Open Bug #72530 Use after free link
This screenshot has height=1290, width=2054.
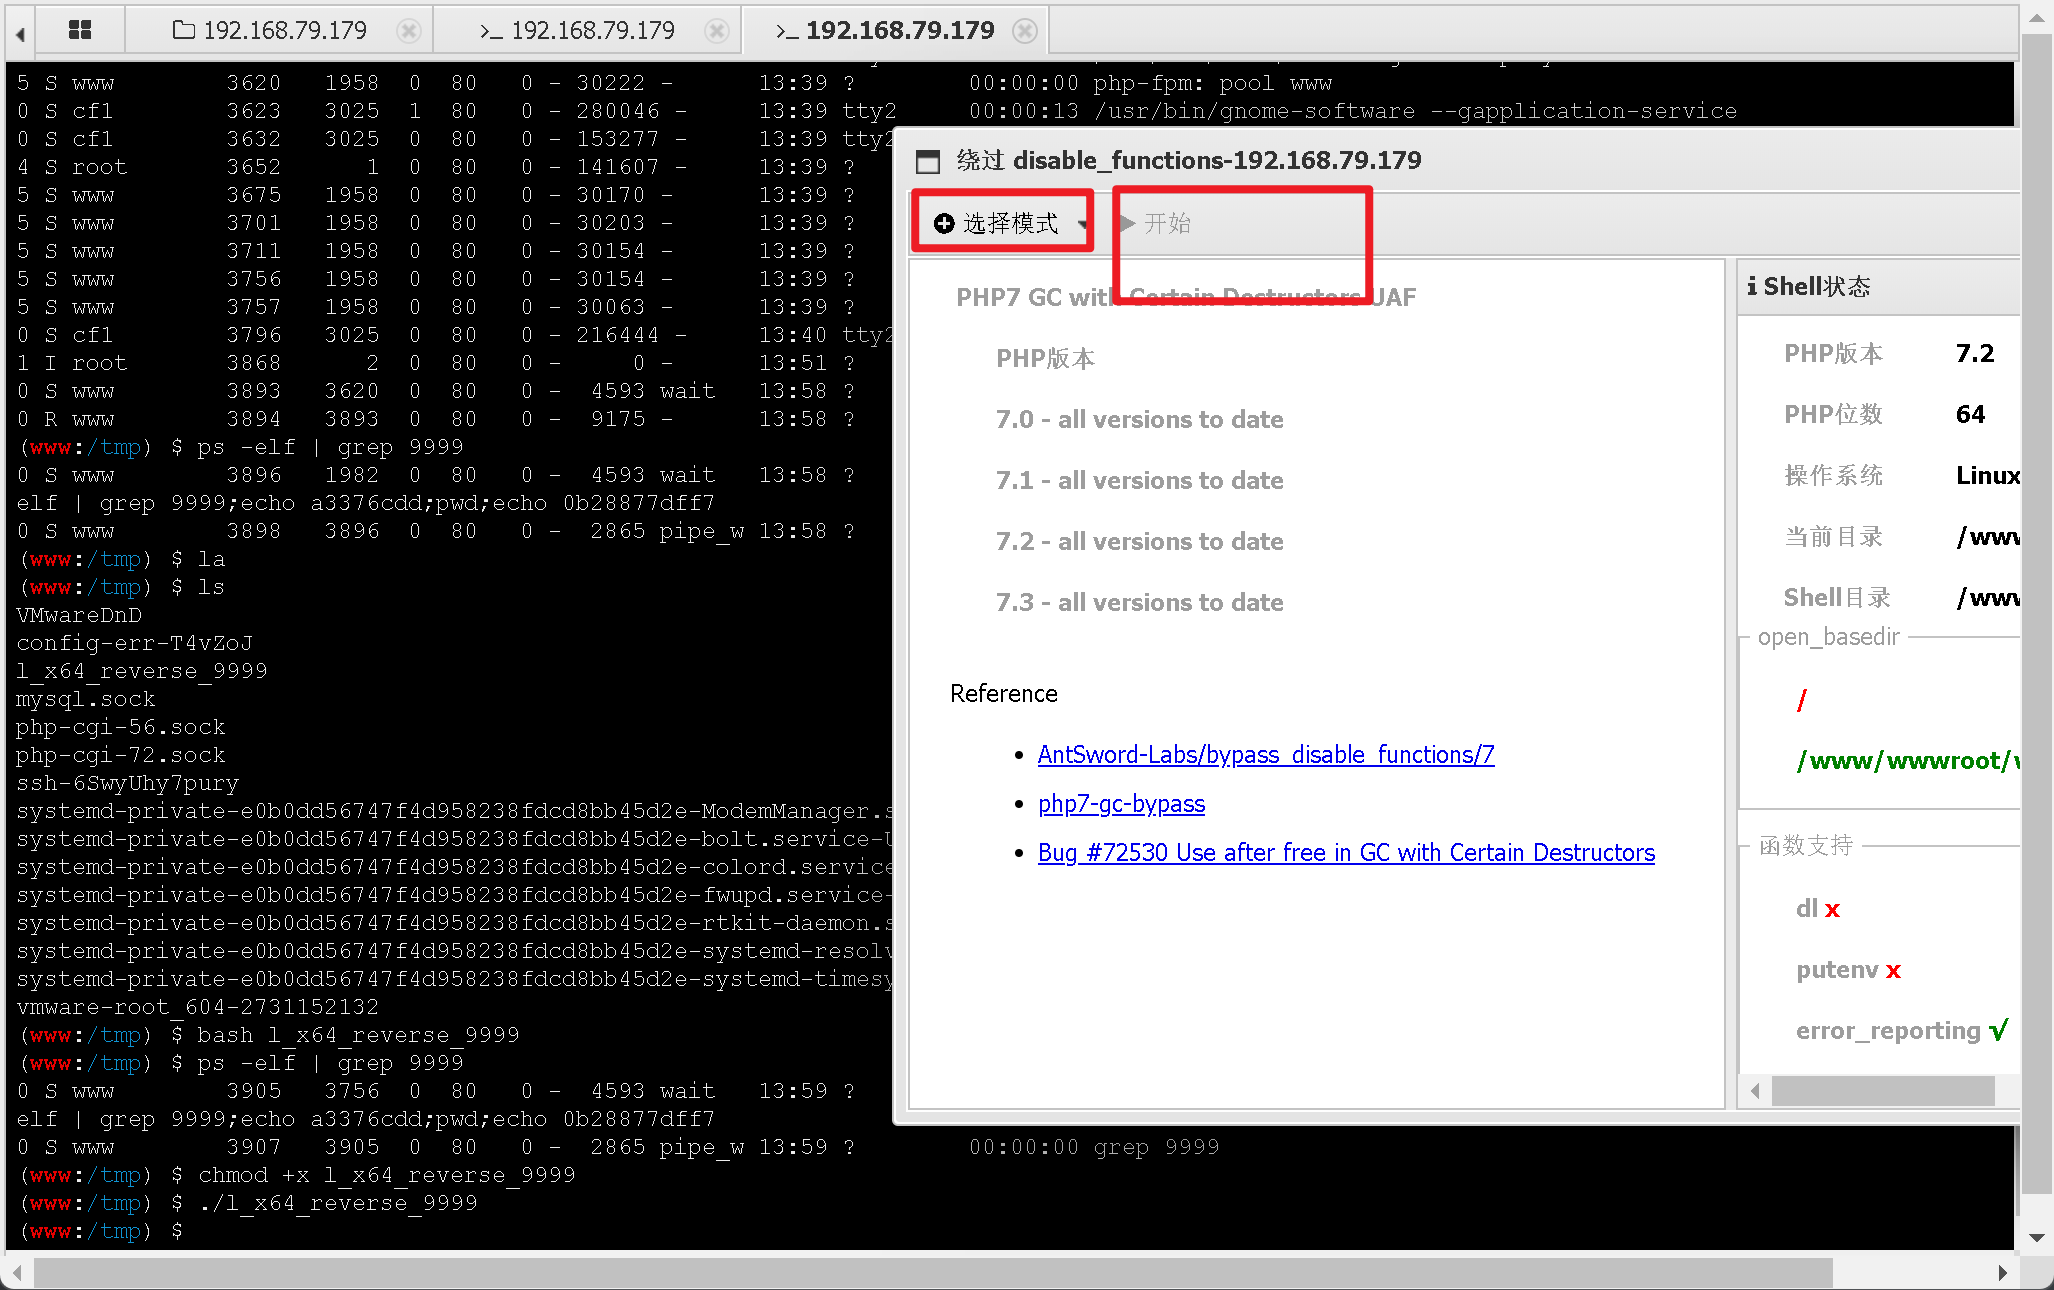pyautogui.click(x=1345, y=853)
